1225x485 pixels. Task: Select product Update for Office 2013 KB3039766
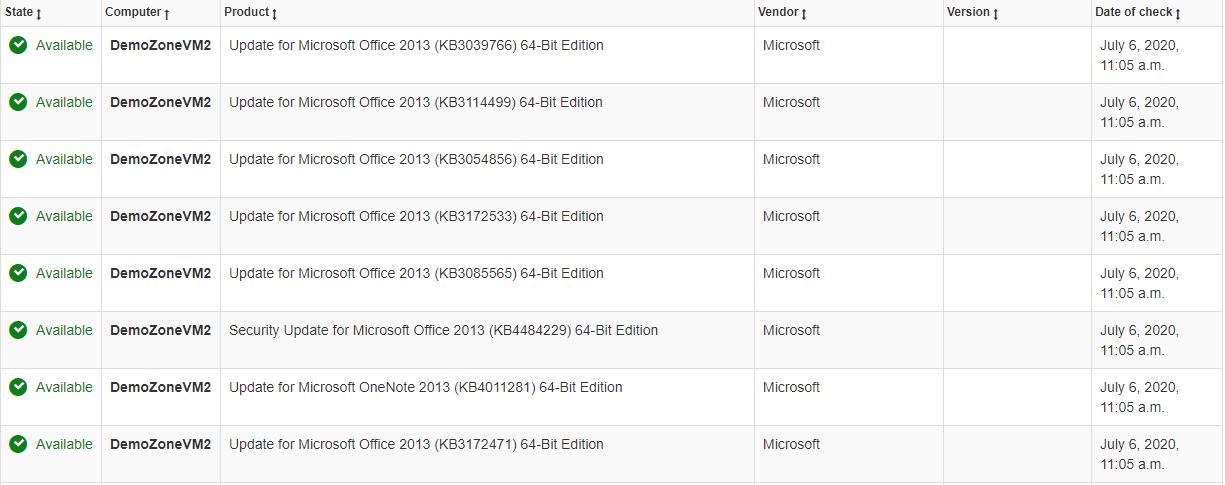click(416, 45)
